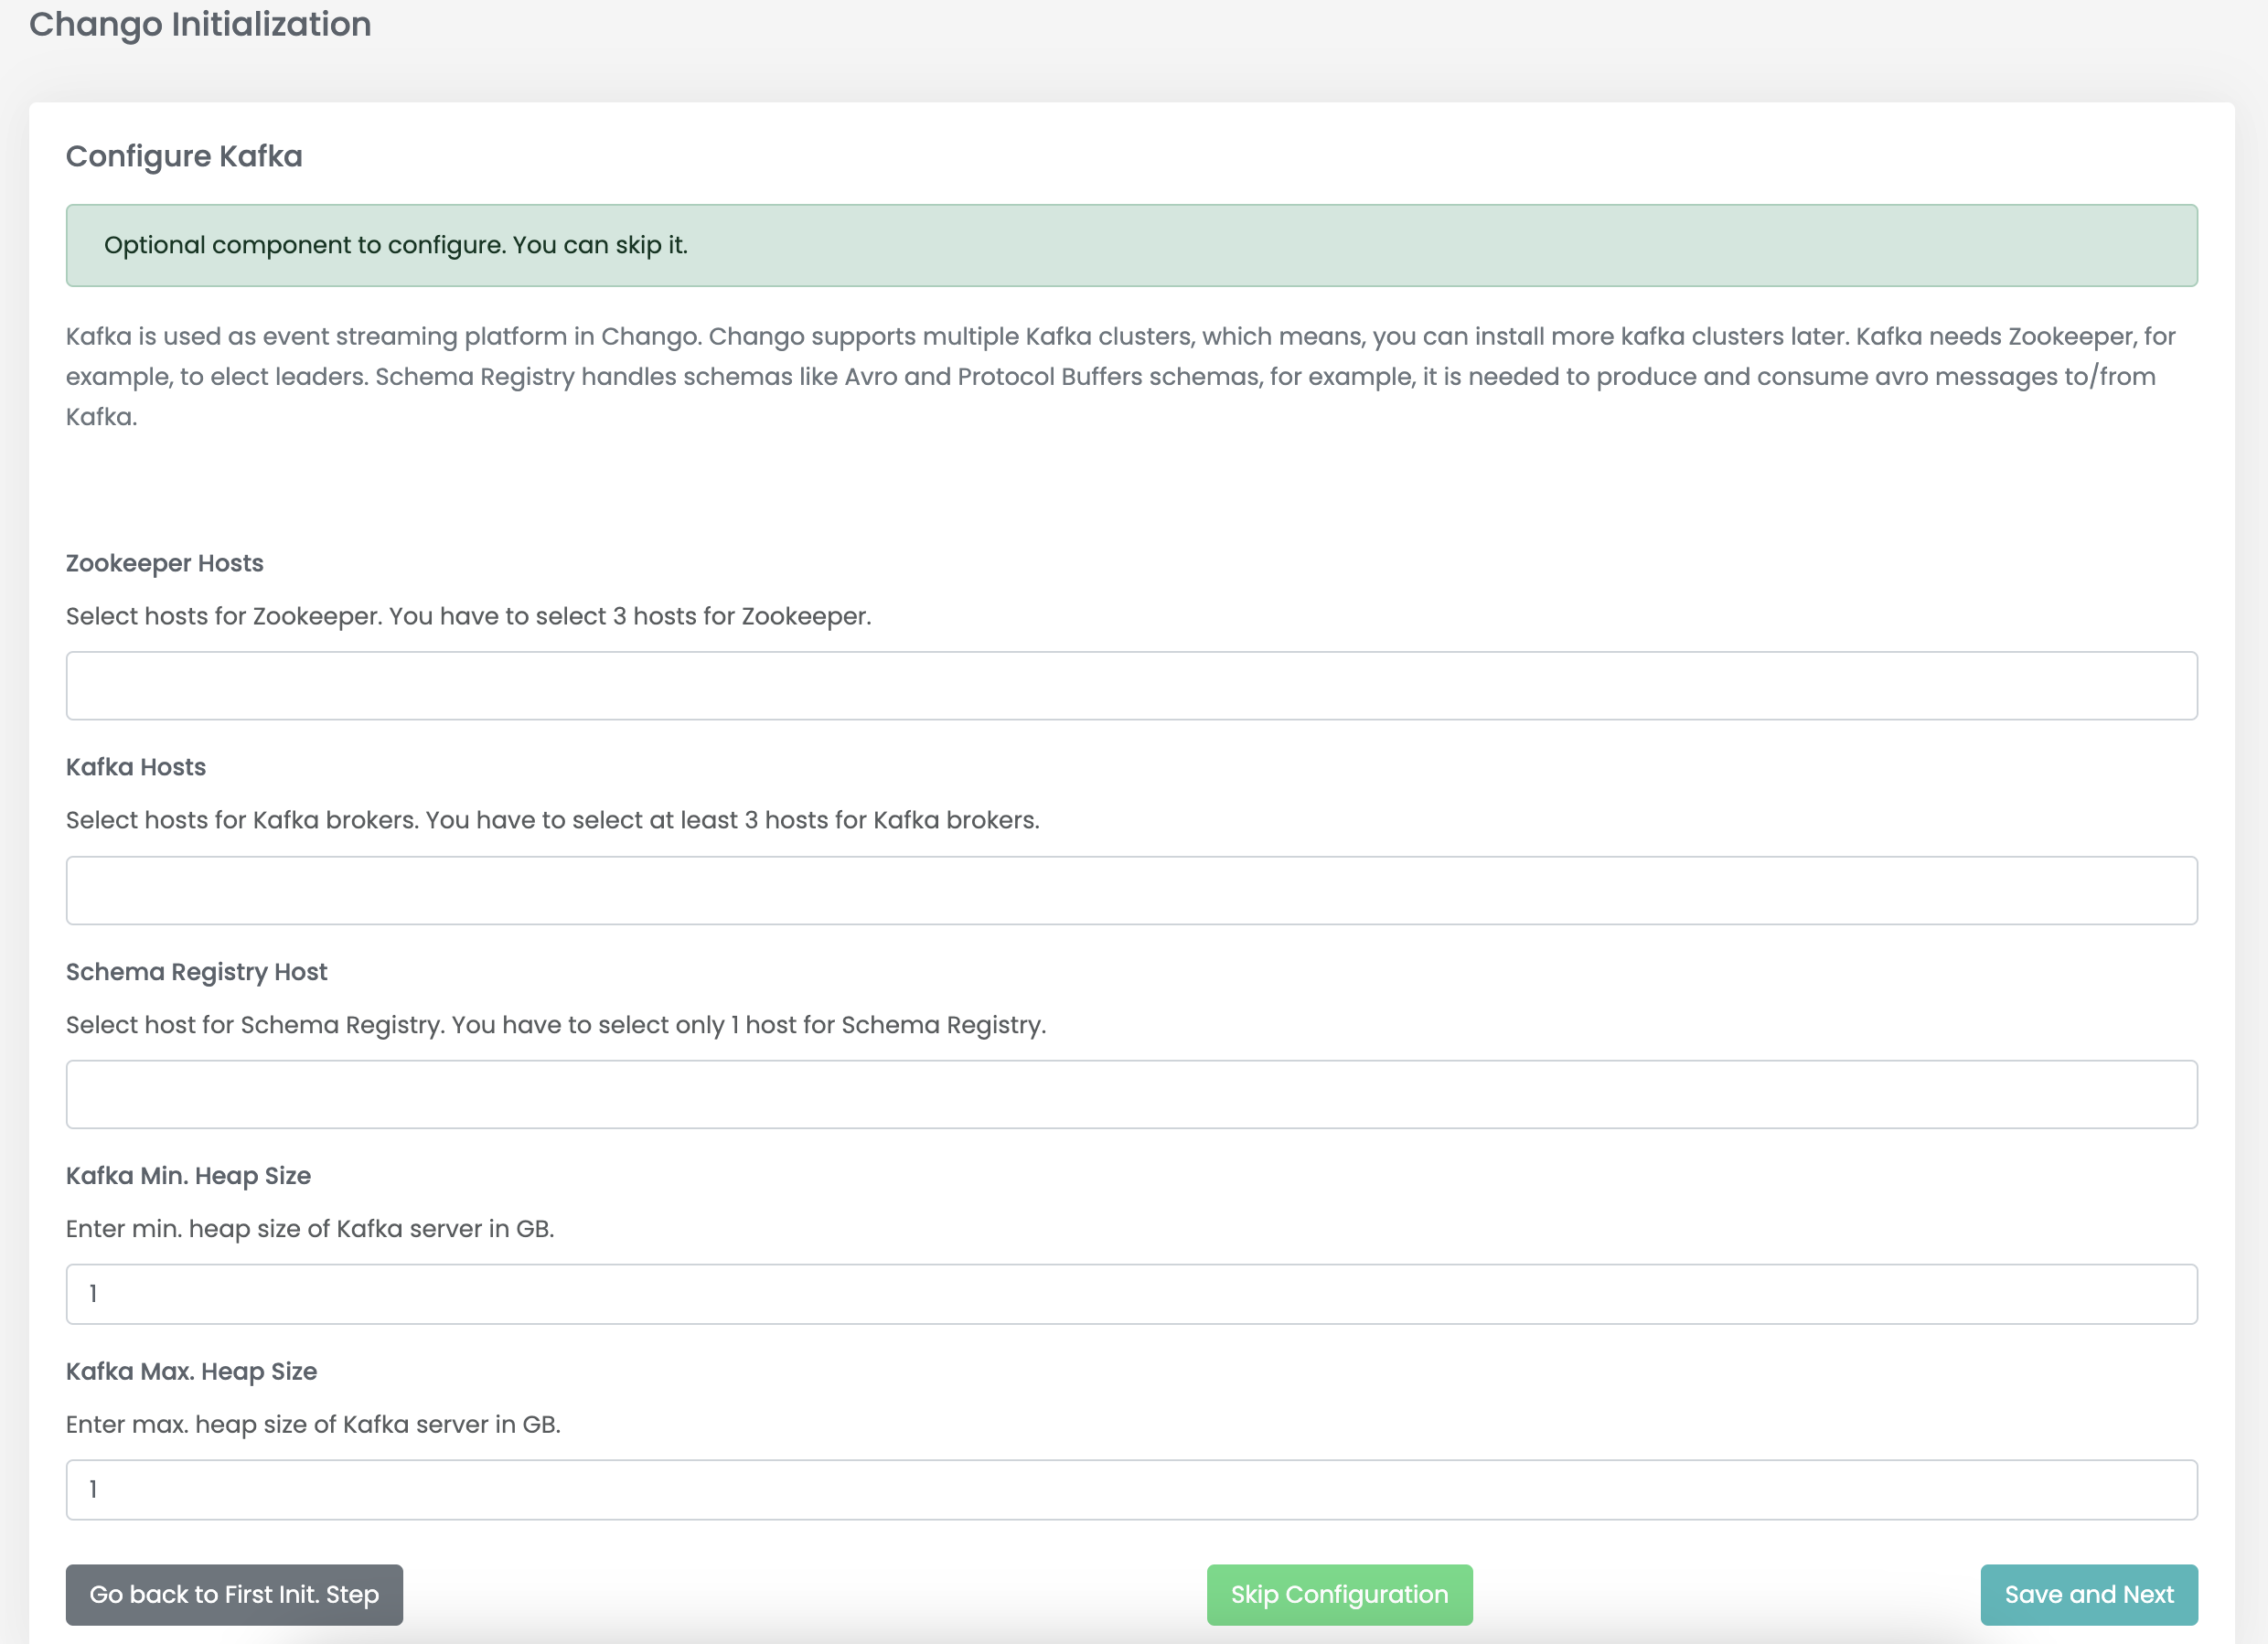Click the Save and Next button
Viewport: 2268px width, 1644px height.
(2089, 1595)
